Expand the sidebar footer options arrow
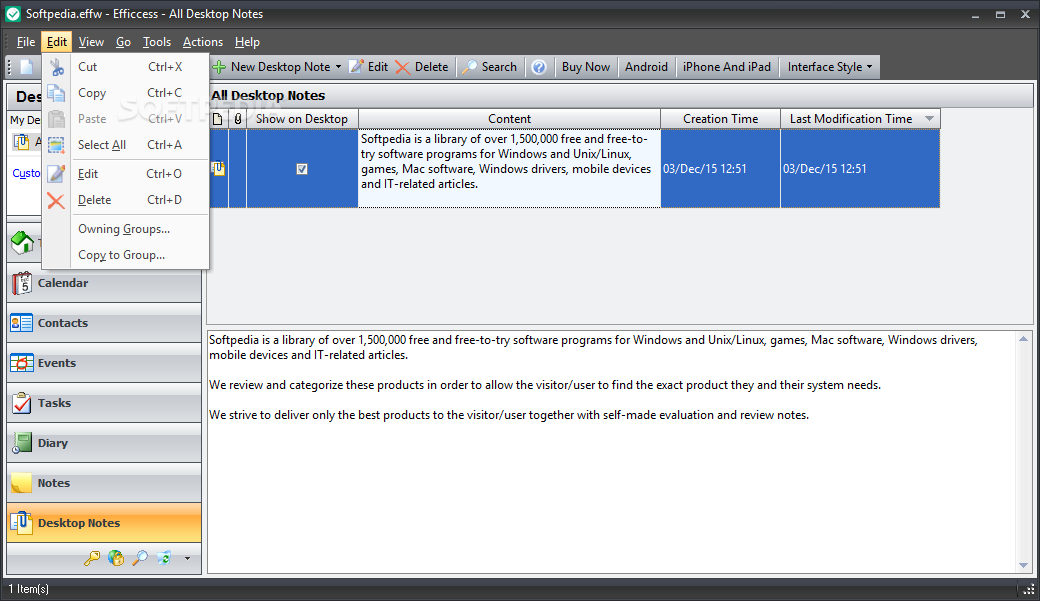 click(187, 559)
